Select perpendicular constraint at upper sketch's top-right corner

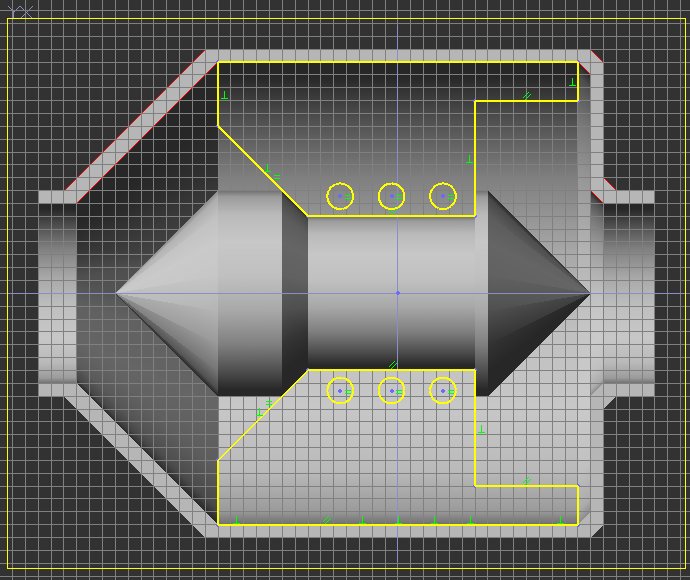(572, 84)
